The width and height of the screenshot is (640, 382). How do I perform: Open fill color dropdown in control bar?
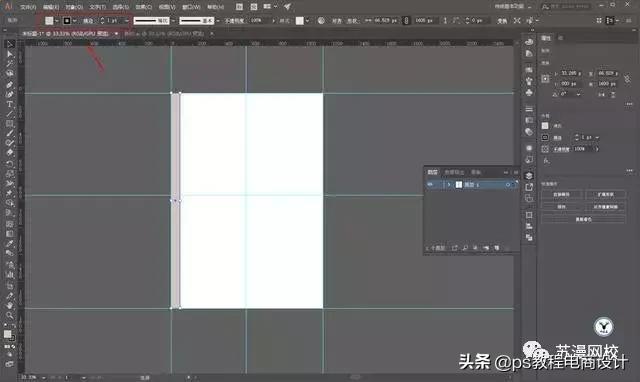click(57, 21)
